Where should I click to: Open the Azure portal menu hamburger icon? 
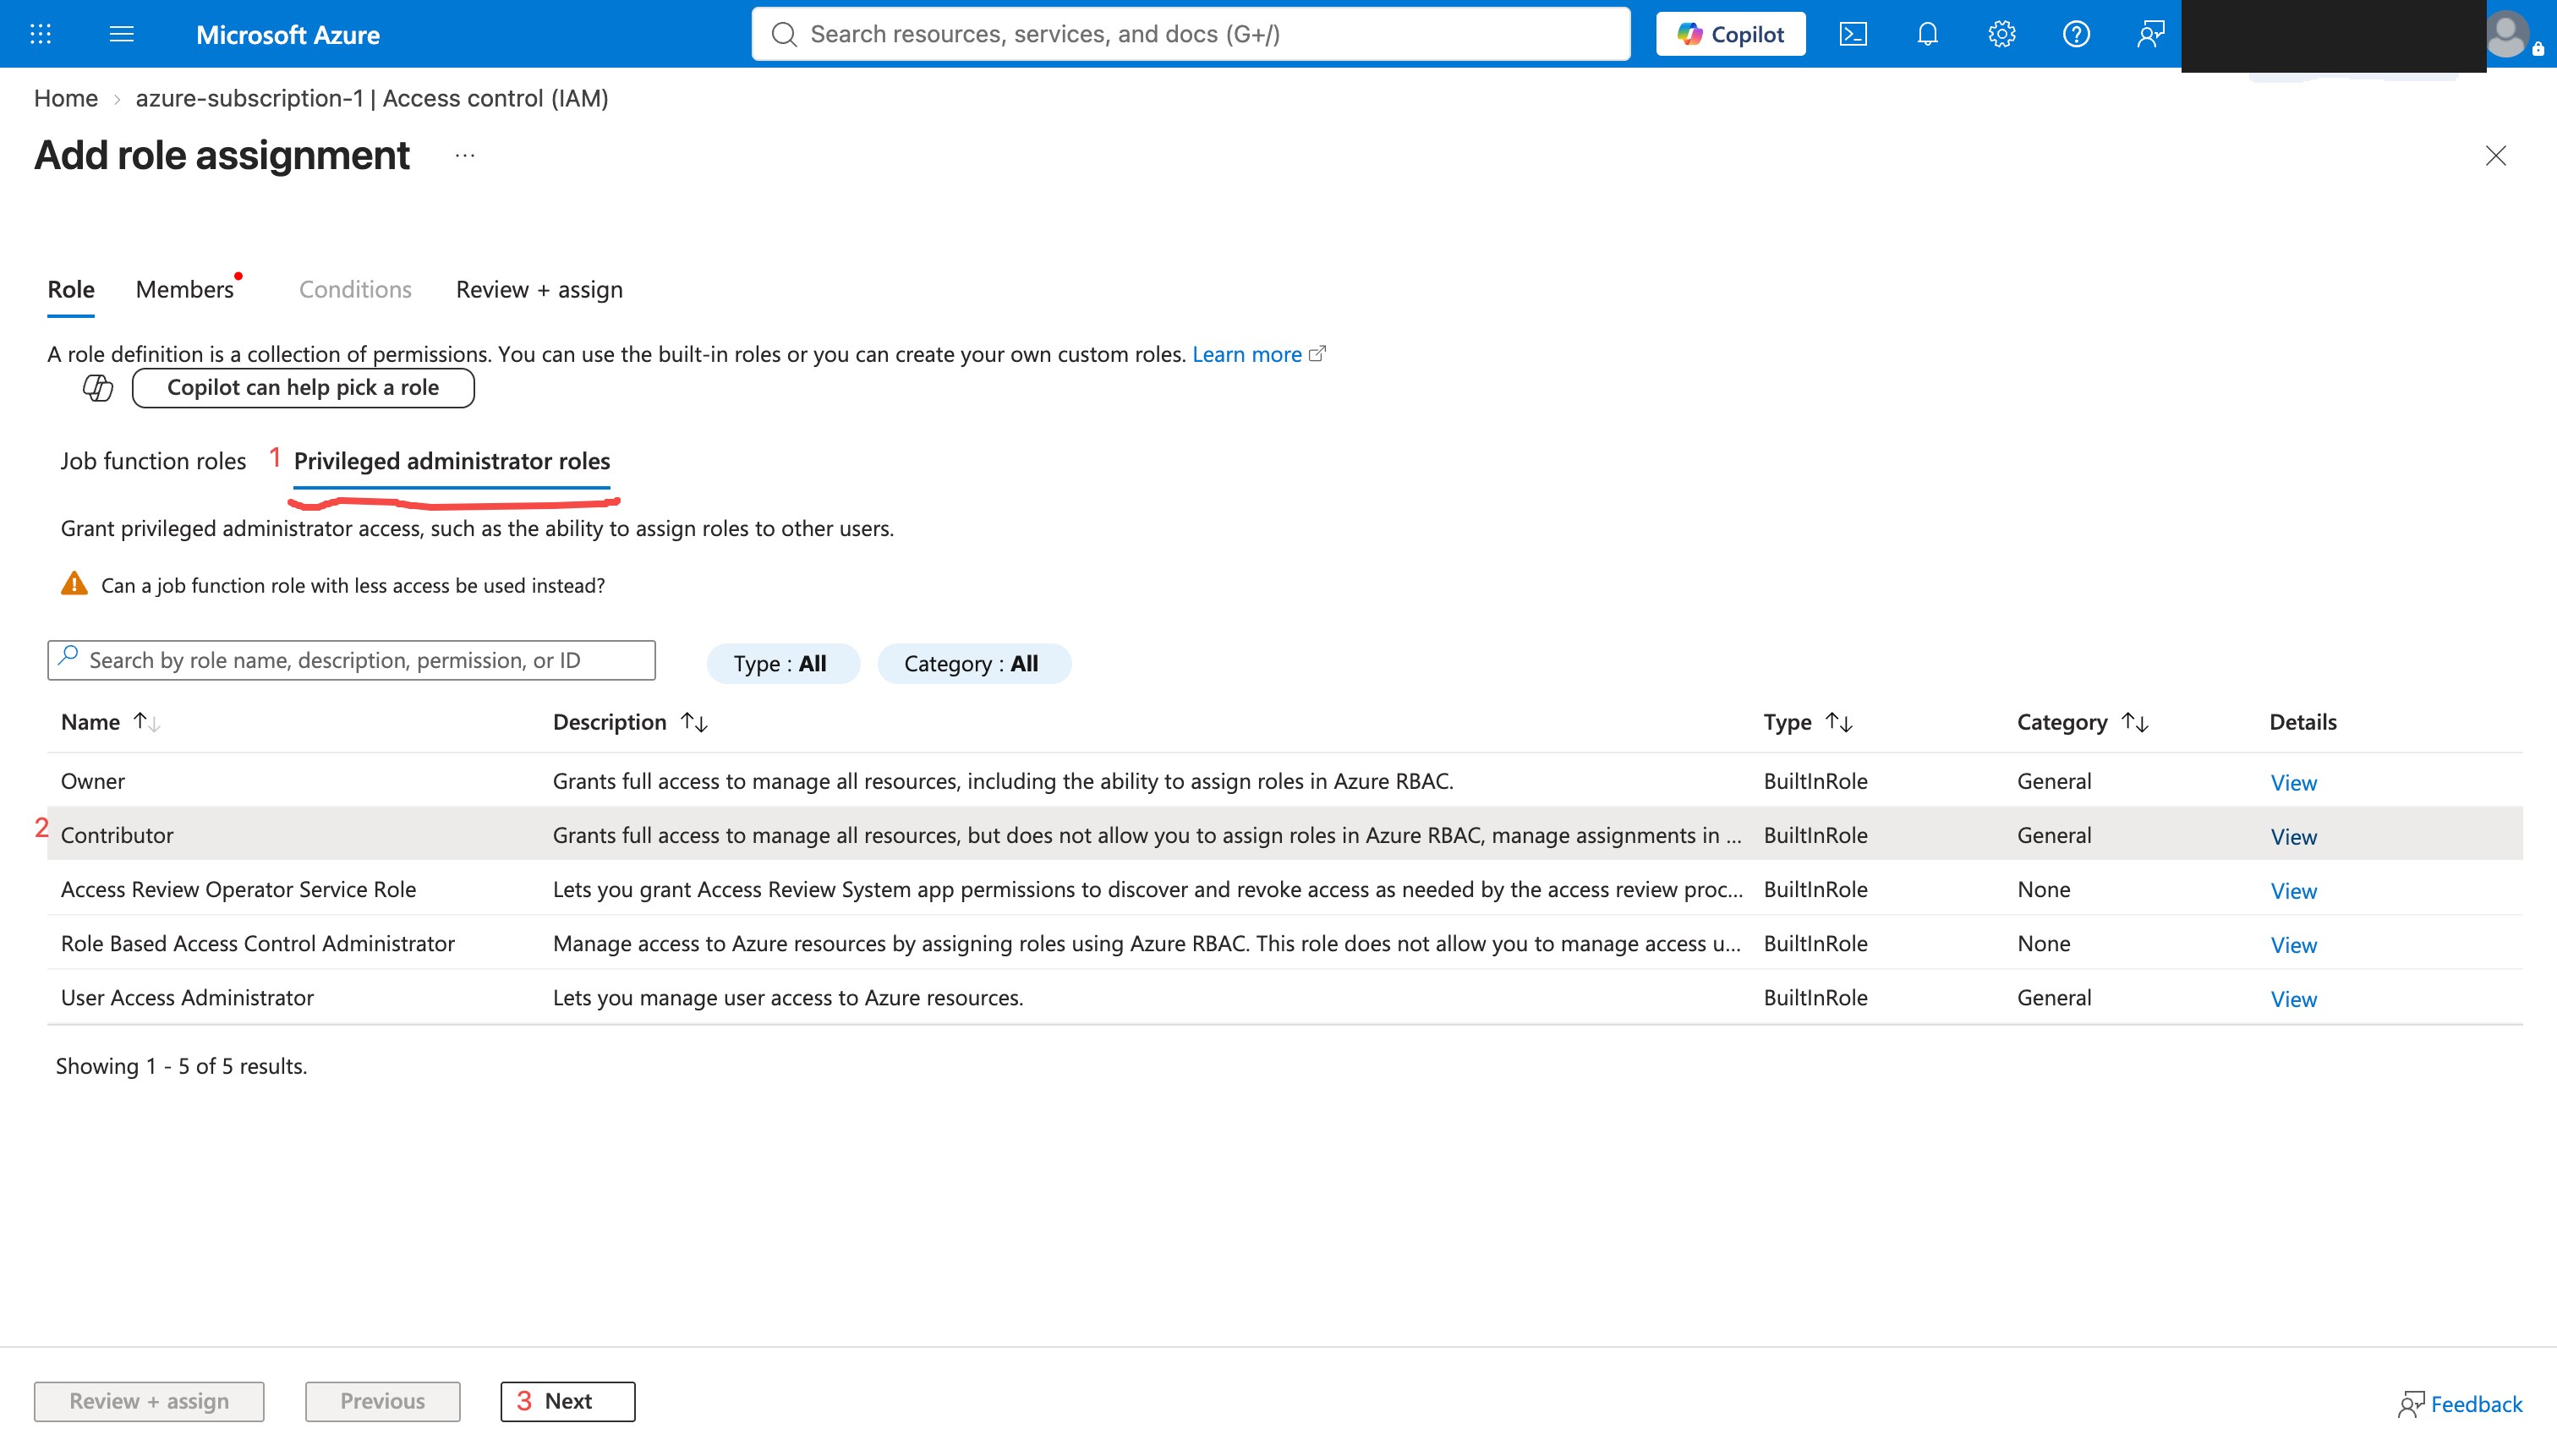point(121,34)
